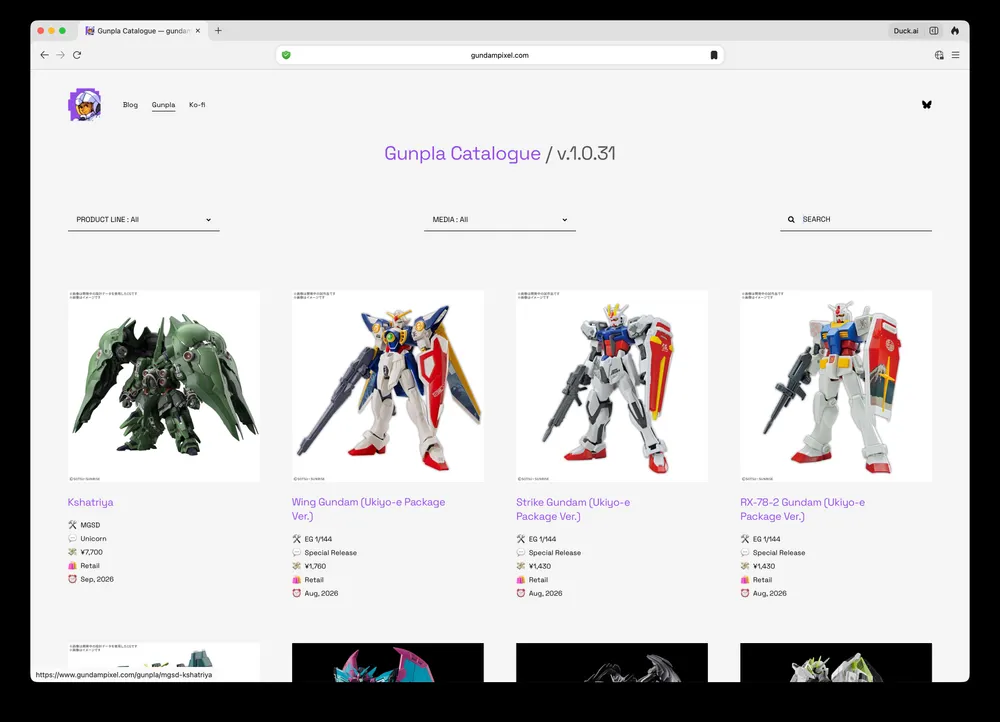
Task: Click the green shield privacy icon
Action: pyautogui.click(x=286, y=55)
